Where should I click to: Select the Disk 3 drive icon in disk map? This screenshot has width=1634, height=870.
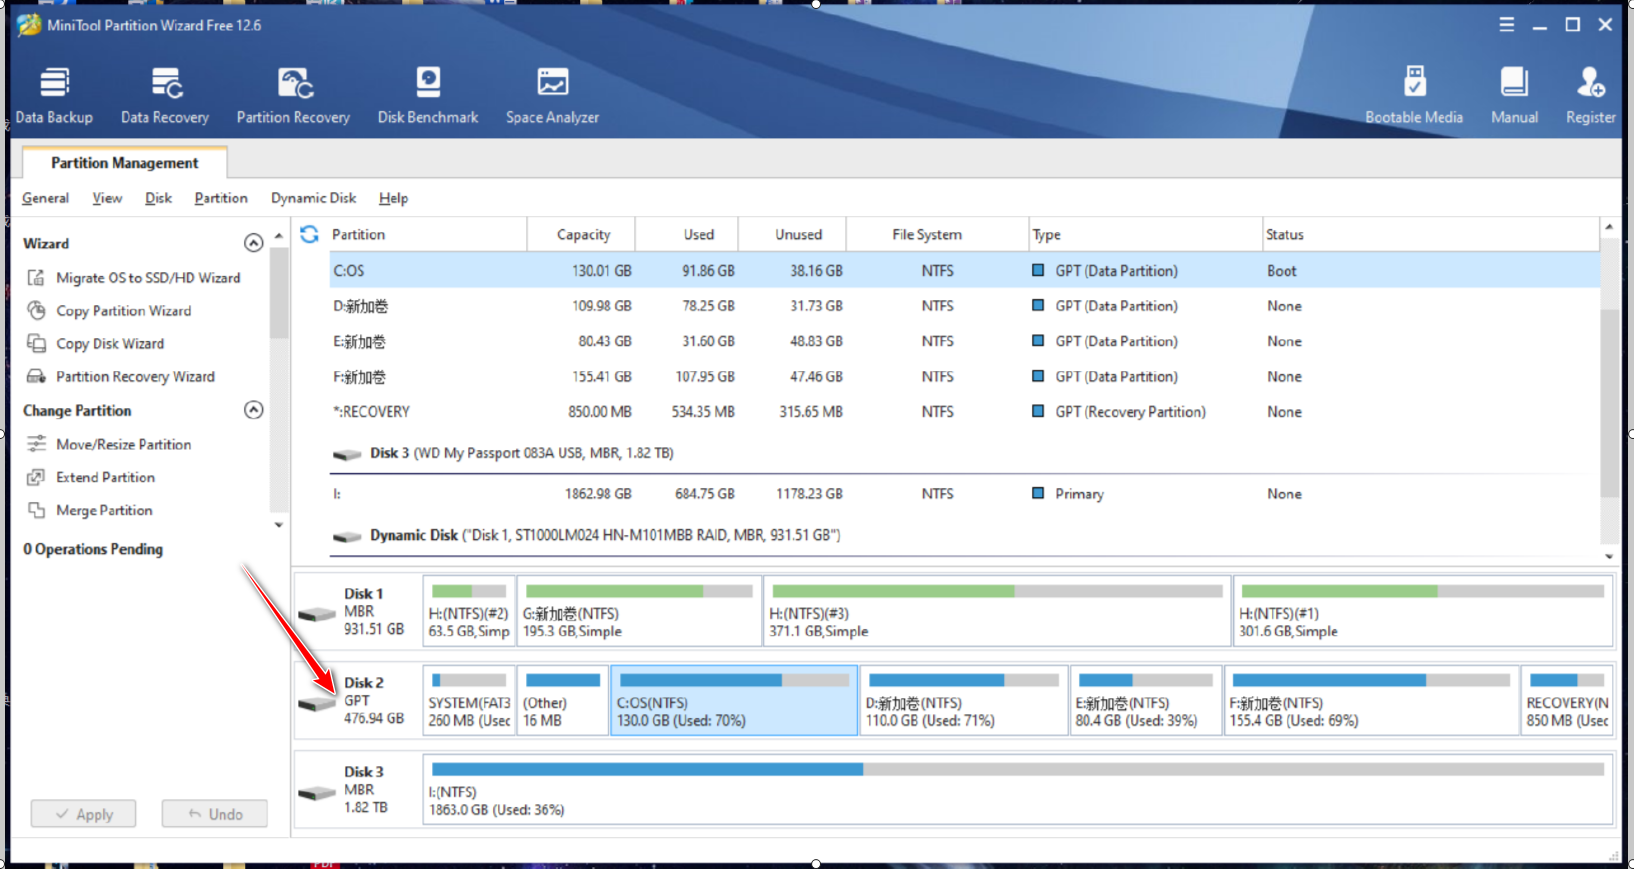[x=317, y=793]
